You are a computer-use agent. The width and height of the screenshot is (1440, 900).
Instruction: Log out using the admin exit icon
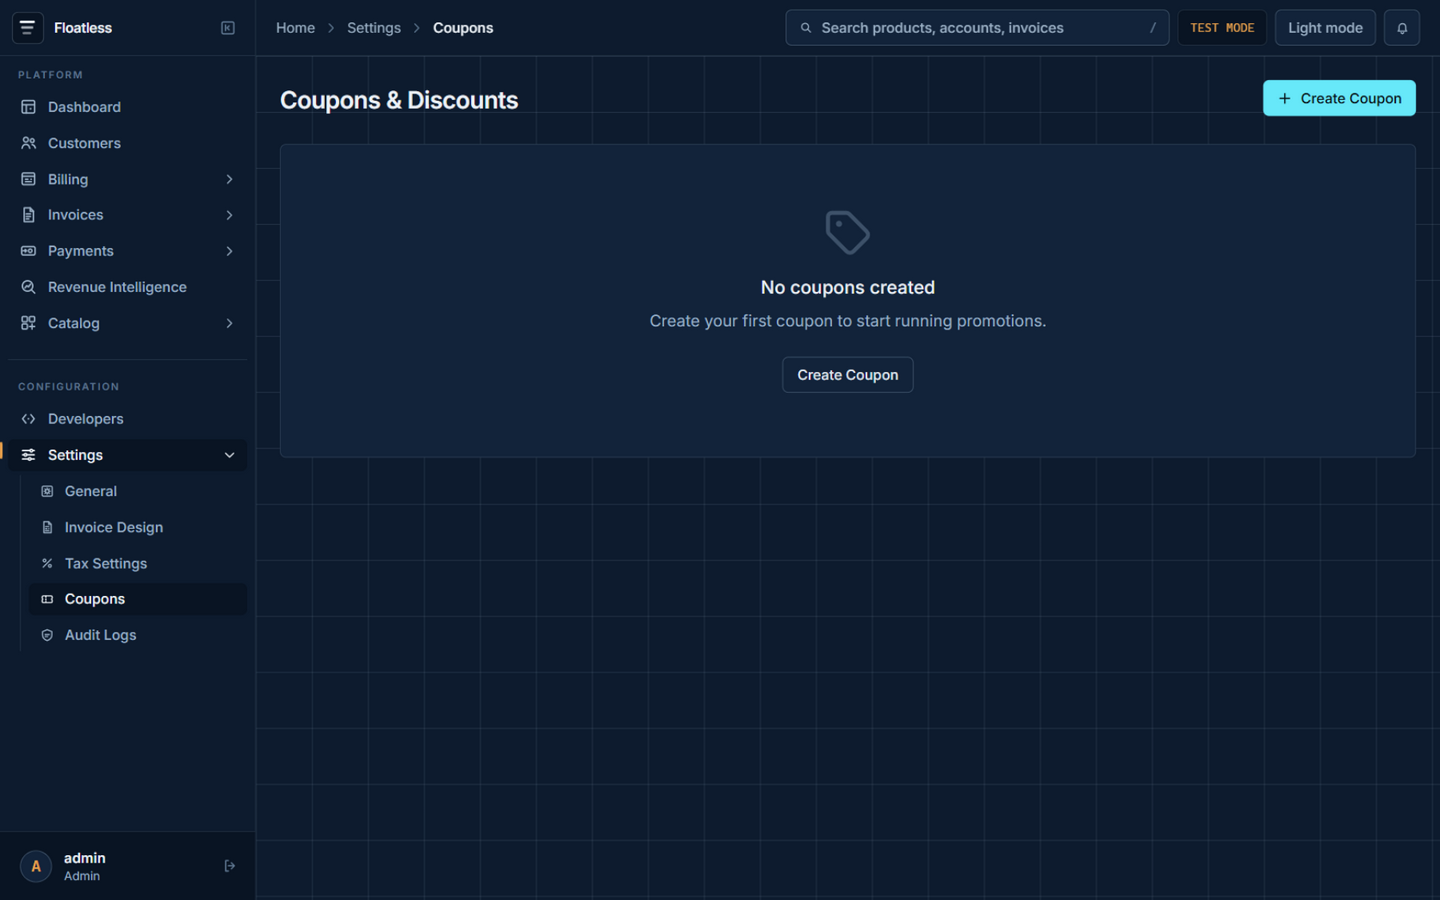229,866
